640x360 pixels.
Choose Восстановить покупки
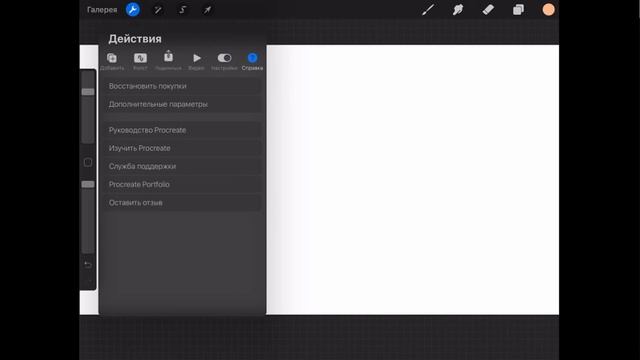(x=182, y=86)
